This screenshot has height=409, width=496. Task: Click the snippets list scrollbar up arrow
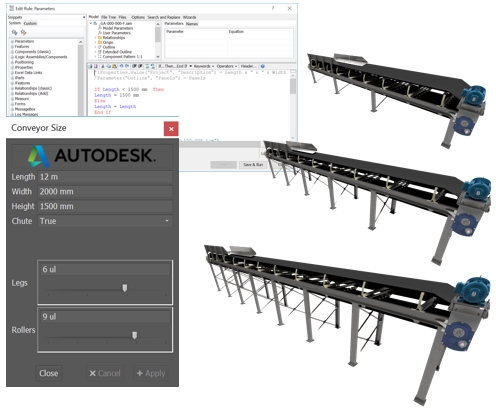pos(80,42)
